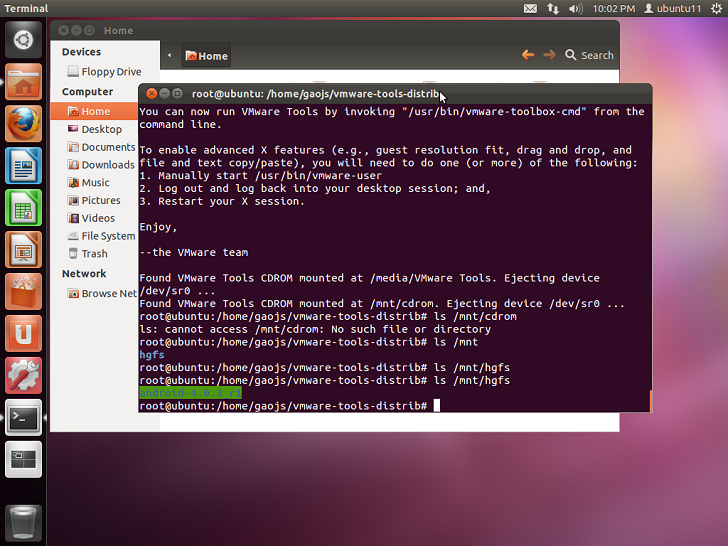Select the Terminal launcher icon
Image resolution: width=728 pixels, height=546 pixels.
[23, 417]
